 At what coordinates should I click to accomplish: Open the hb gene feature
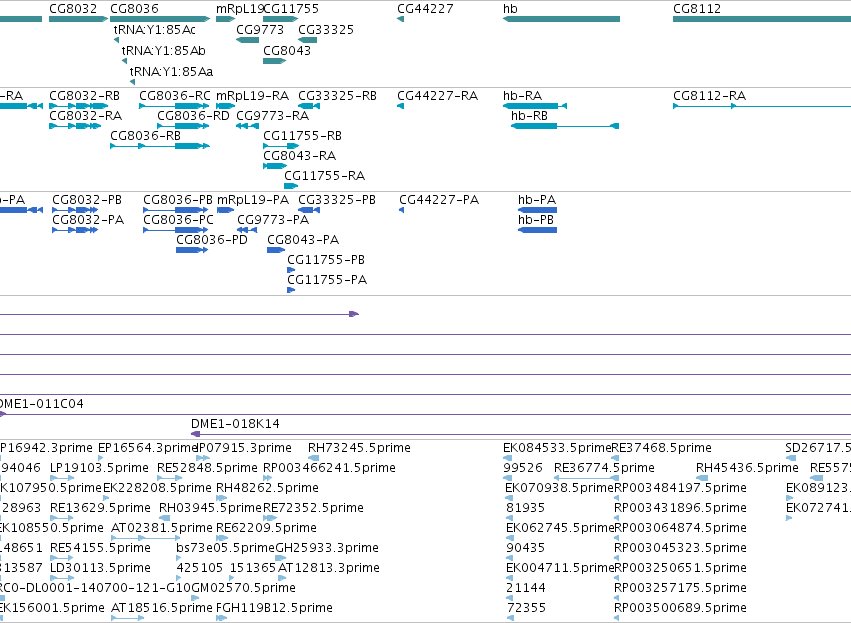(x=561, y=19)
